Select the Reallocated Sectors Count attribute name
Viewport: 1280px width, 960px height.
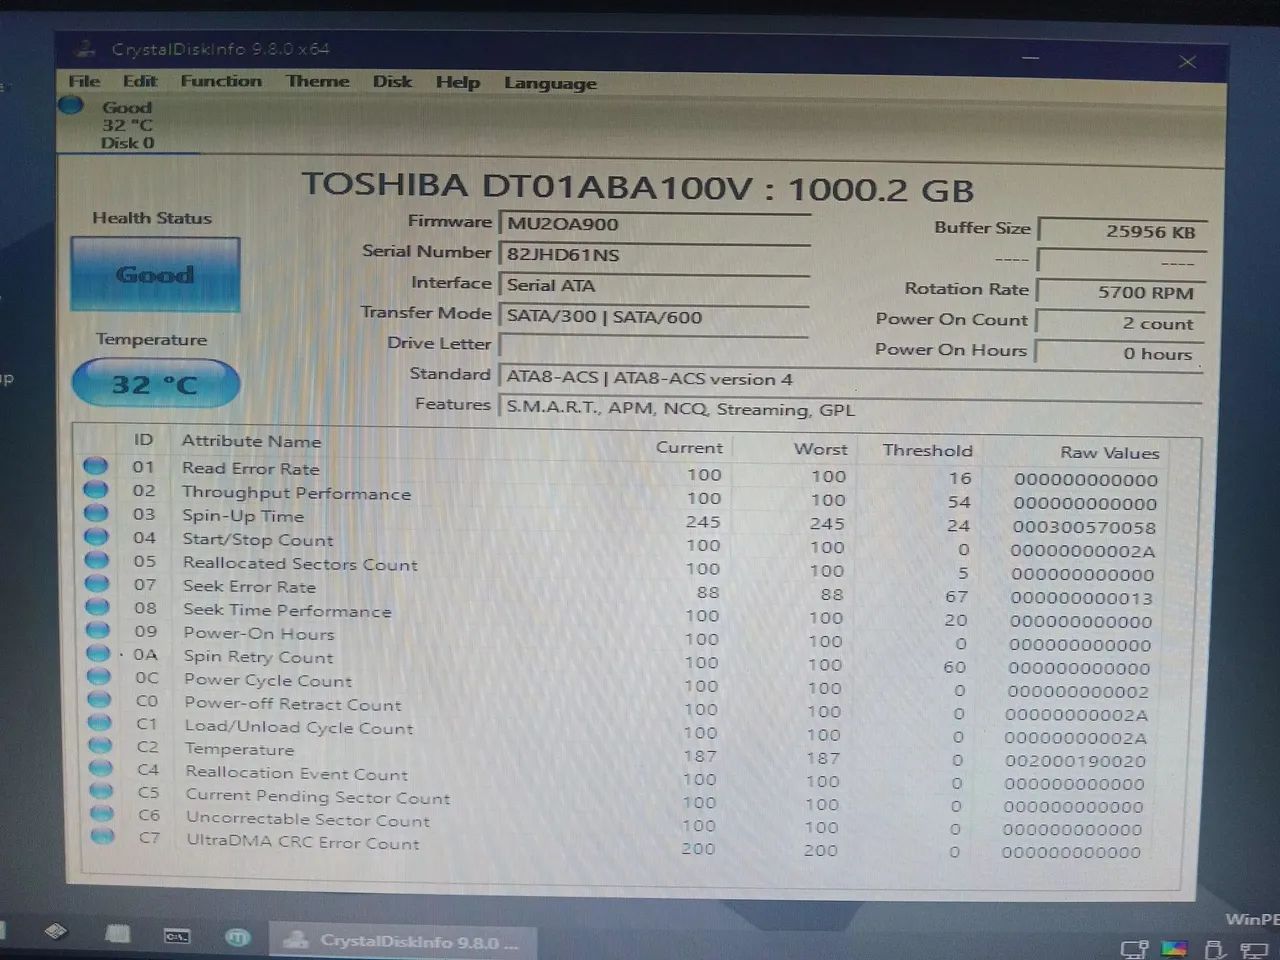tap(300, 564)
